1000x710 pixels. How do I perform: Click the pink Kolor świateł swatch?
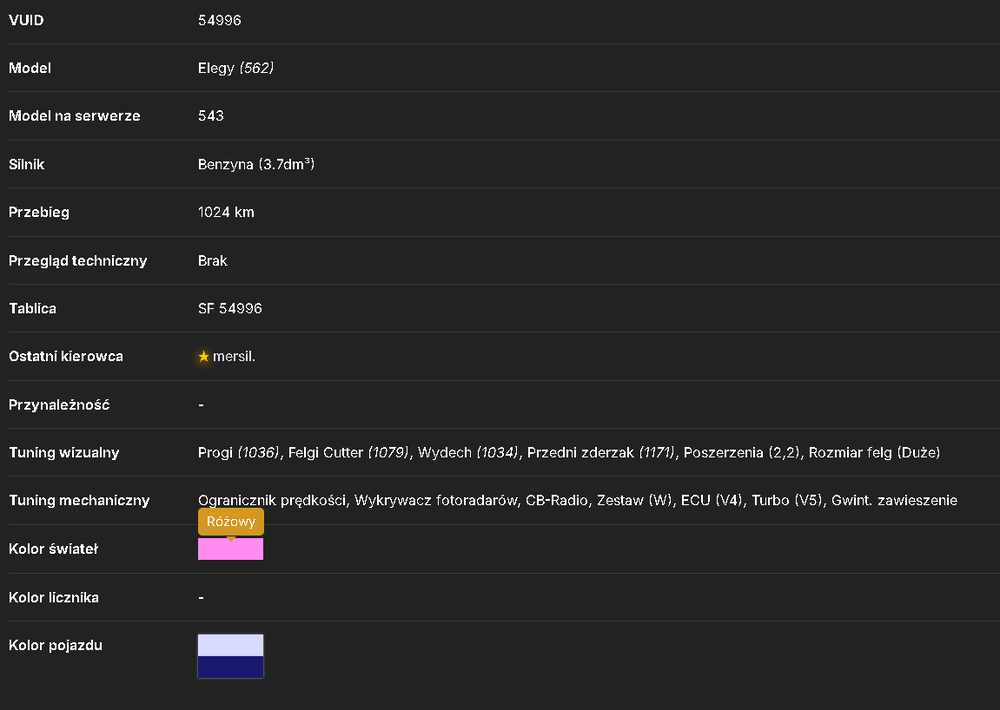[230, 549]
